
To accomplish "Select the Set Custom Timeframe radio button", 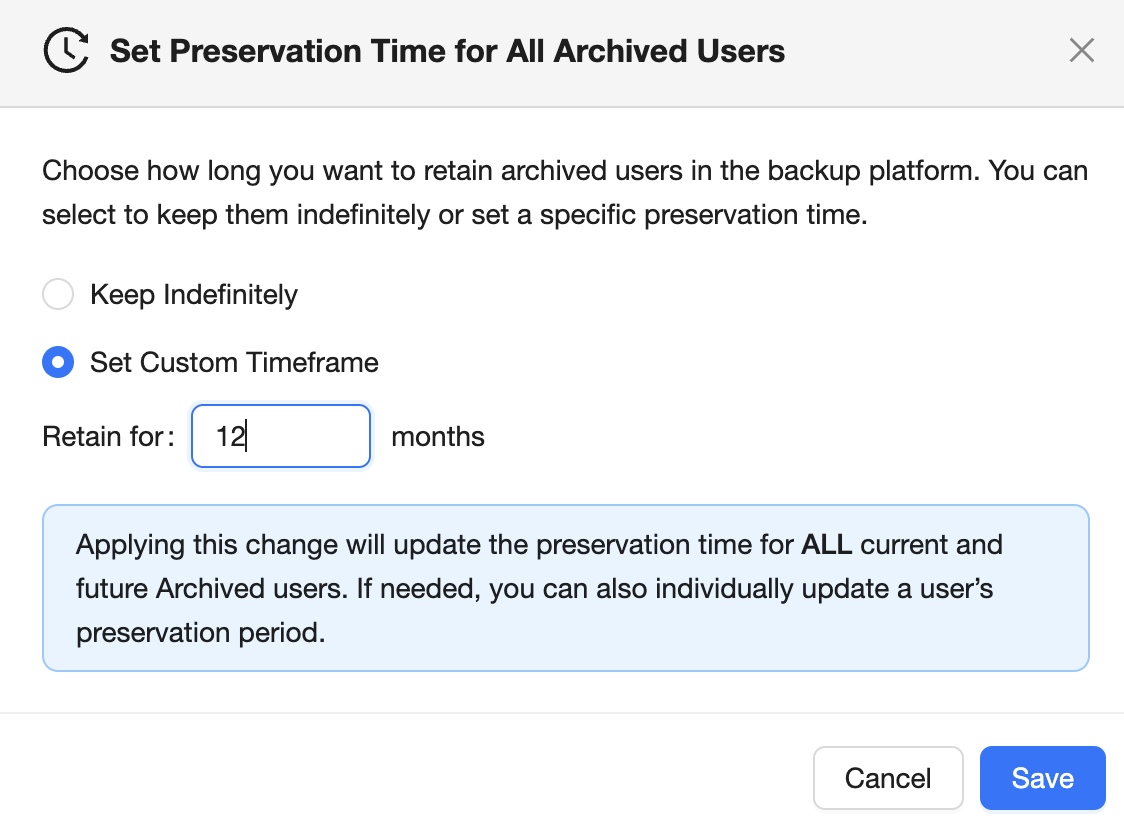I will (x=58, y=362).
